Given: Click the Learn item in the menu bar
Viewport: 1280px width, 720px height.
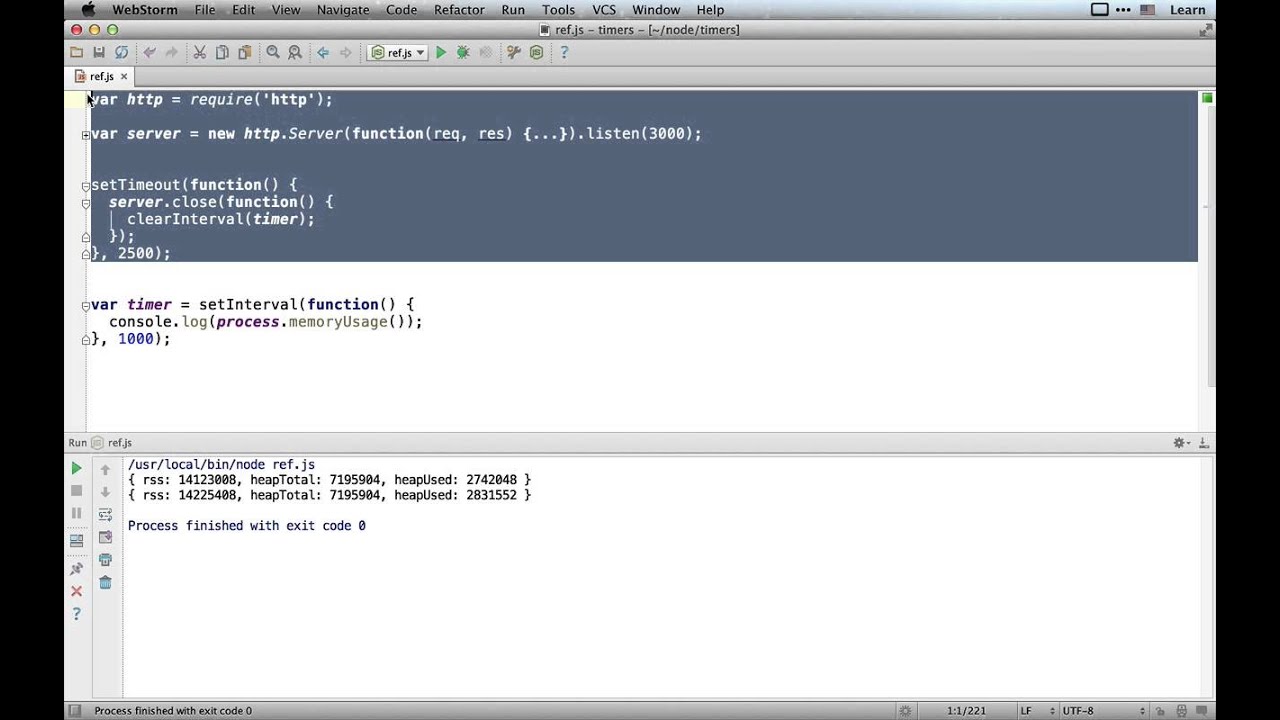Looking at the screenshot, I should coord(1187,10).
